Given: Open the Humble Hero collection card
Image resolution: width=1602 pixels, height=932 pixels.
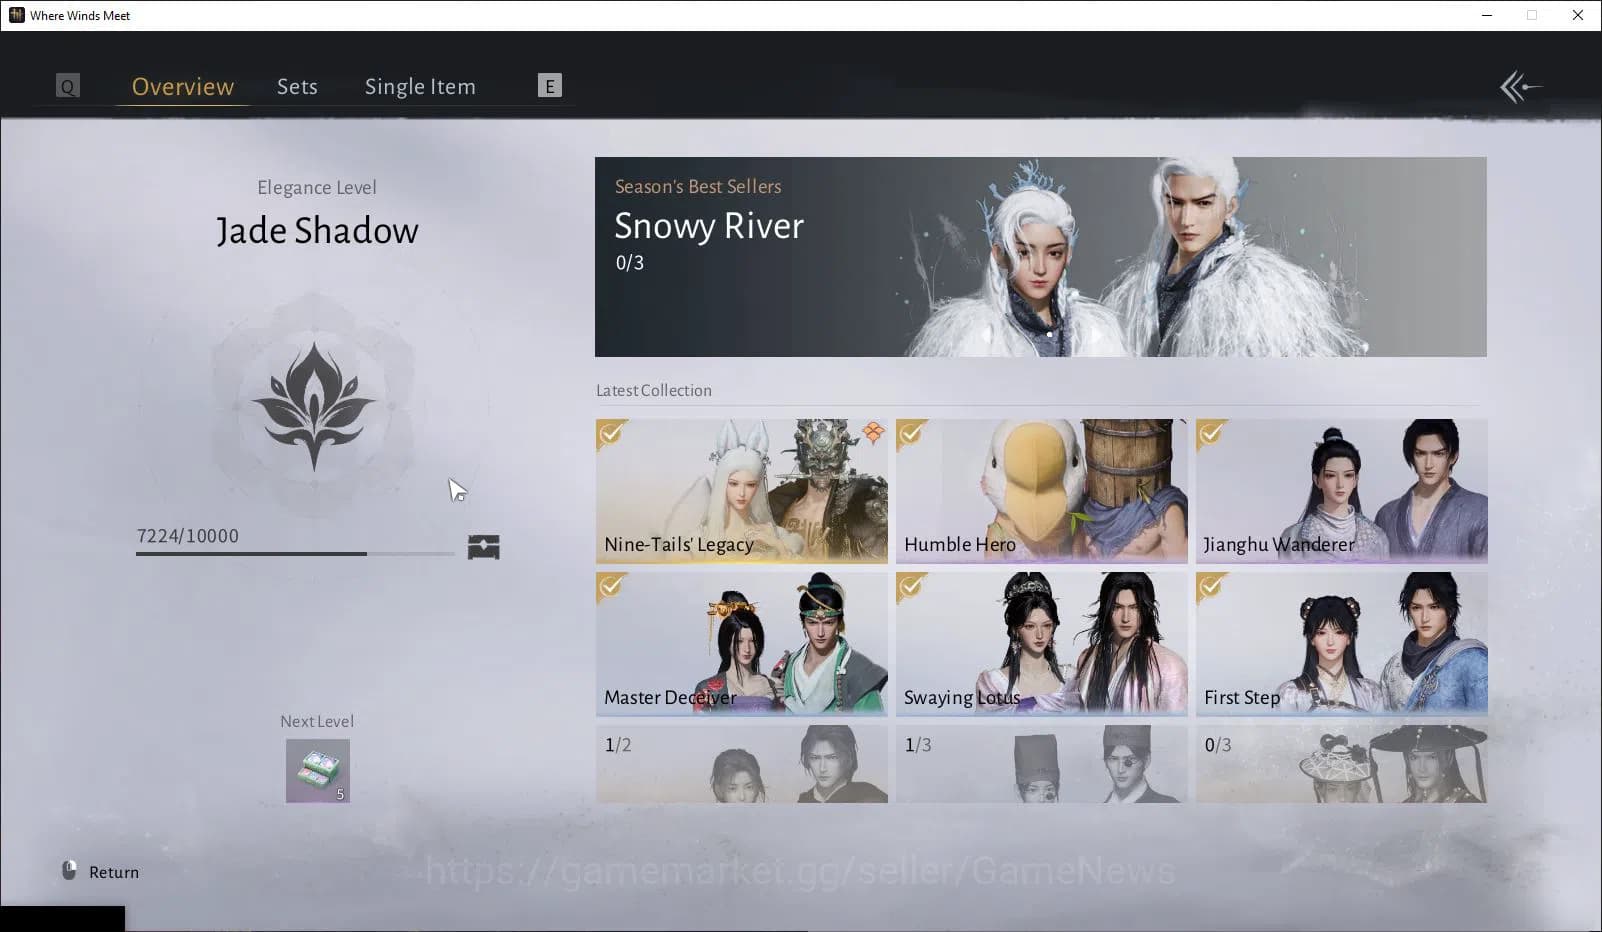Looking at the screenshot, I should coord(1042,491).
